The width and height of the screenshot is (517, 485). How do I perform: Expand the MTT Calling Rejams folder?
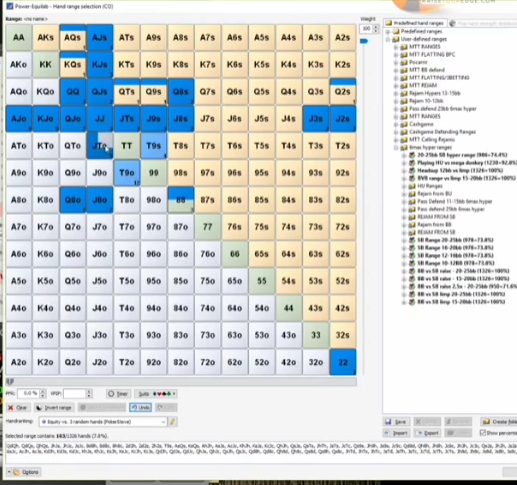[x=396, y=140]
